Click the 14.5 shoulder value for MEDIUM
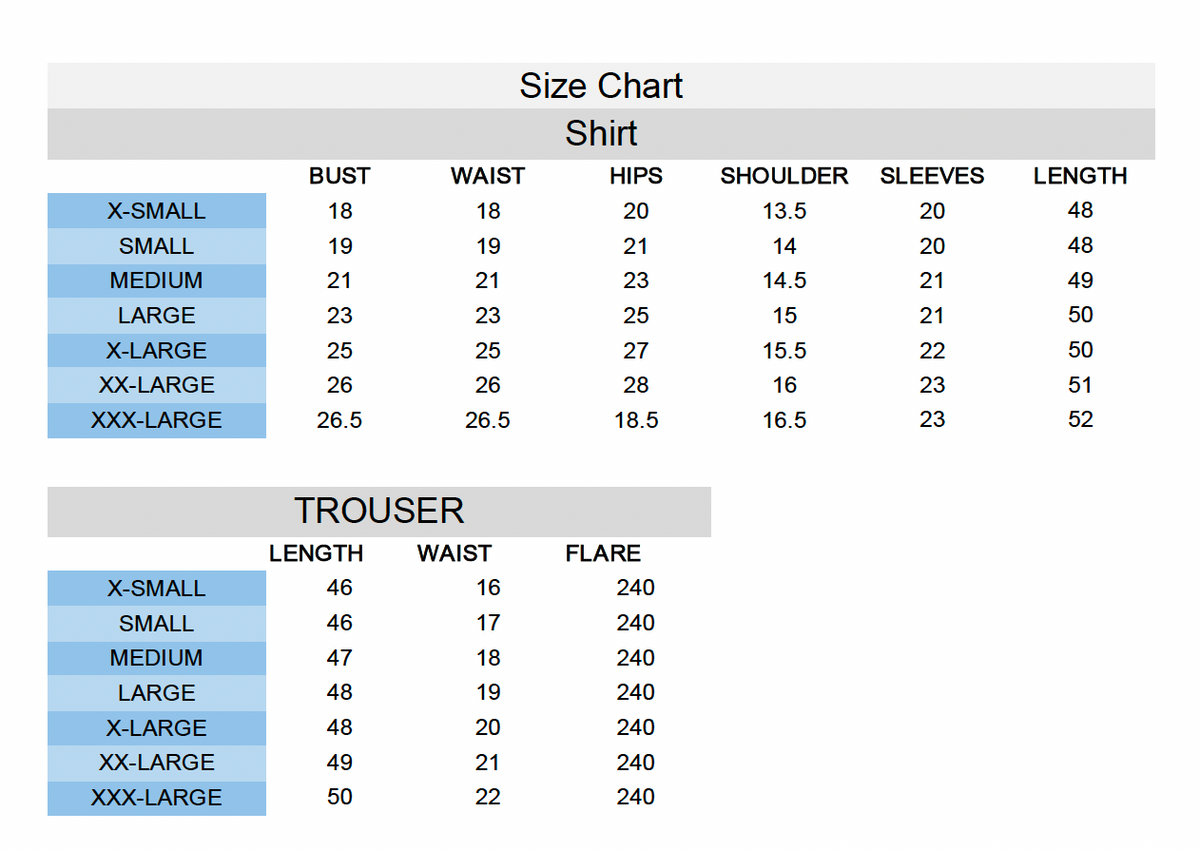The width and height of the screenshot is (1200, 851). pos(784,281)
